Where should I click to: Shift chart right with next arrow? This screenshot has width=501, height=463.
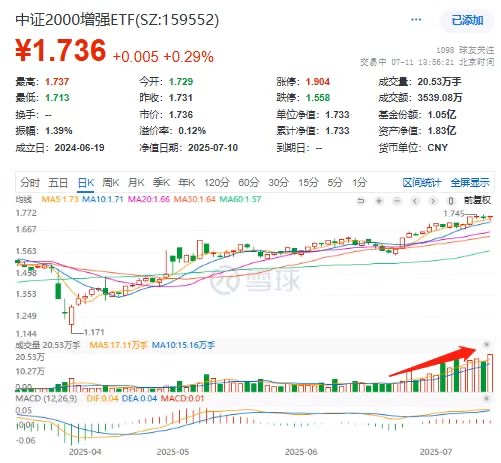coord(433,201)
